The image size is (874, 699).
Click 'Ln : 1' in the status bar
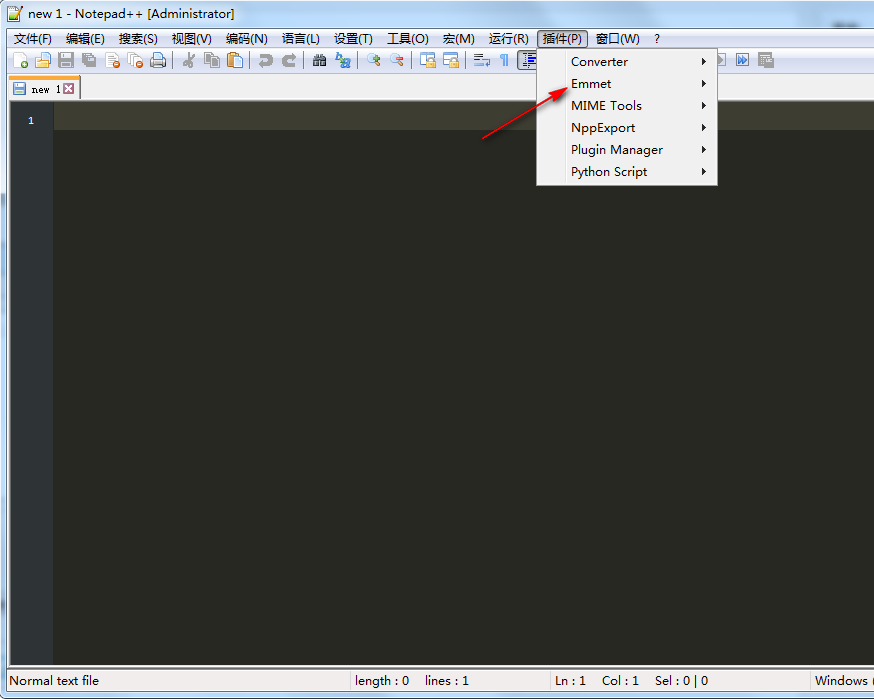pyautogui.click(x=570, y=681)
